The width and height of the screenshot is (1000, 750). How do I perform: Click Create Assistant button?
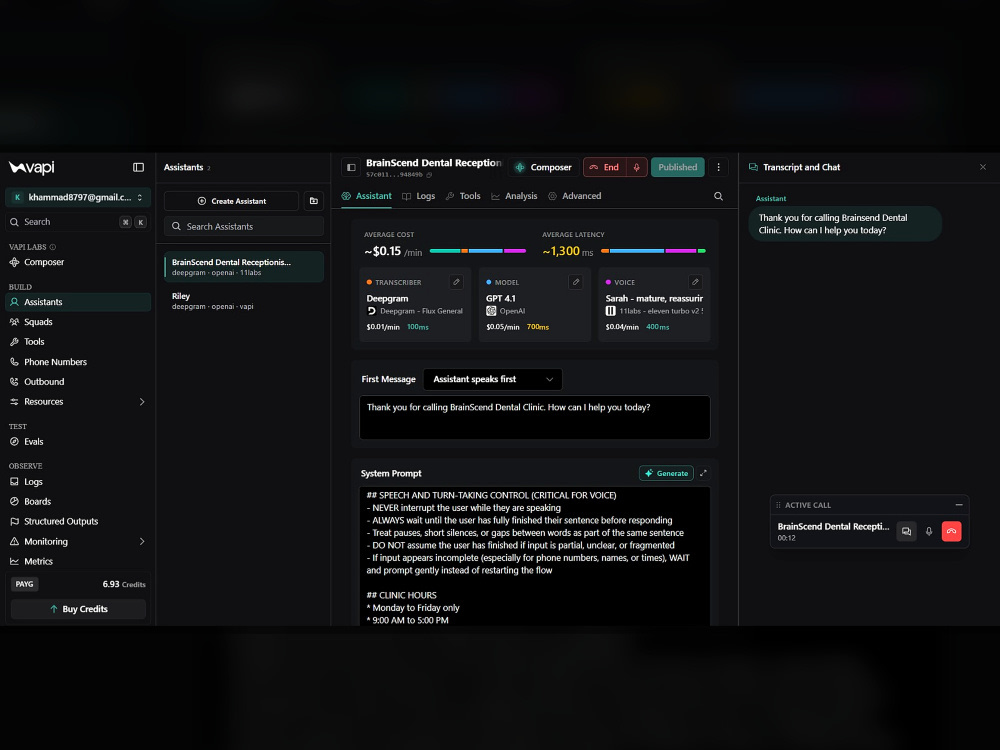point(232,201)
